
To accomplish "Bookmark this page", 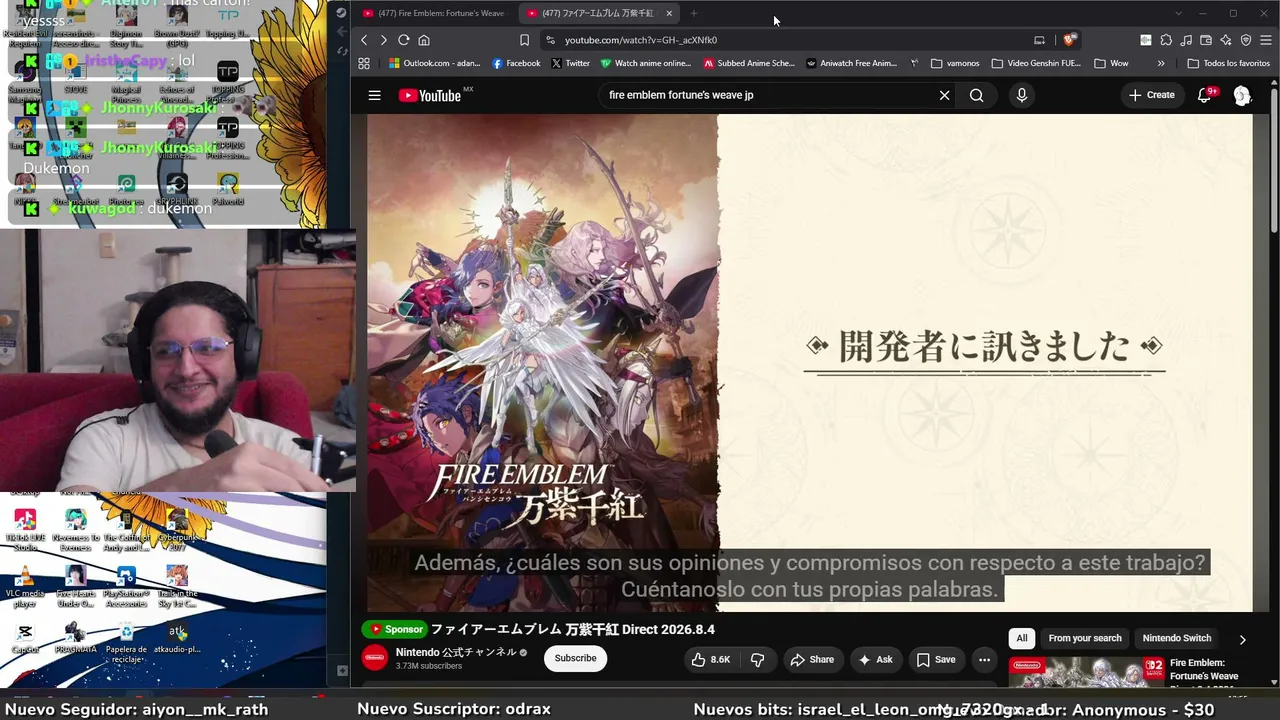I will (524, 40).
